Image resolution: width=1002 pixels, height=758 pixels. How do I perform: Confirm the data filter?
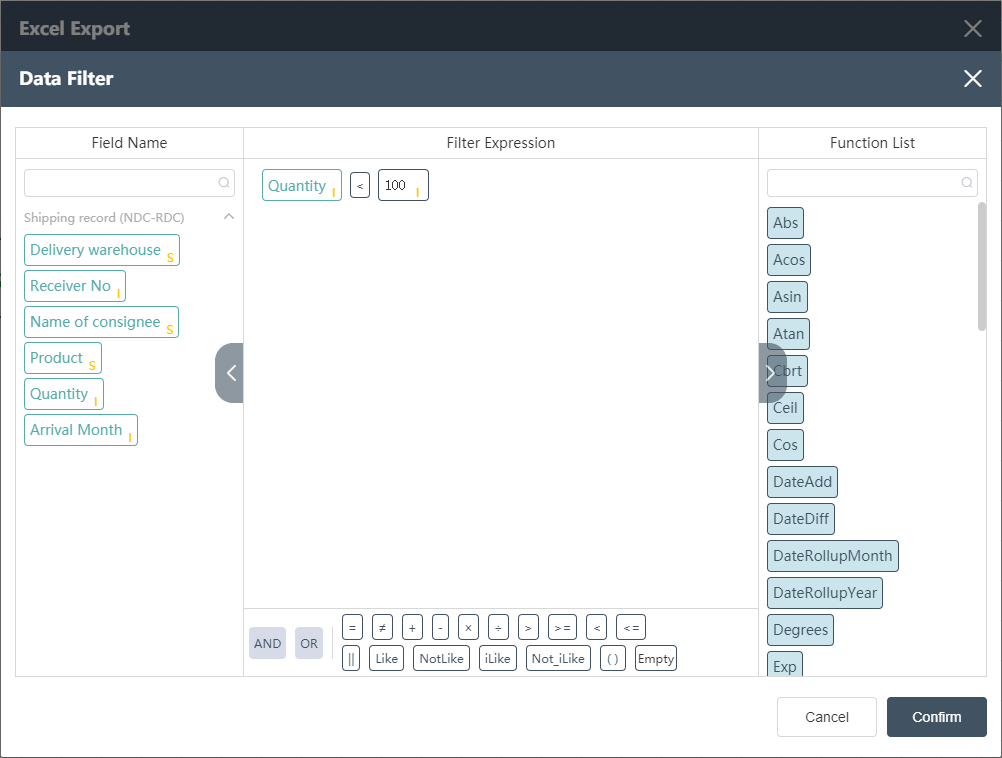[x=937, y=717]
